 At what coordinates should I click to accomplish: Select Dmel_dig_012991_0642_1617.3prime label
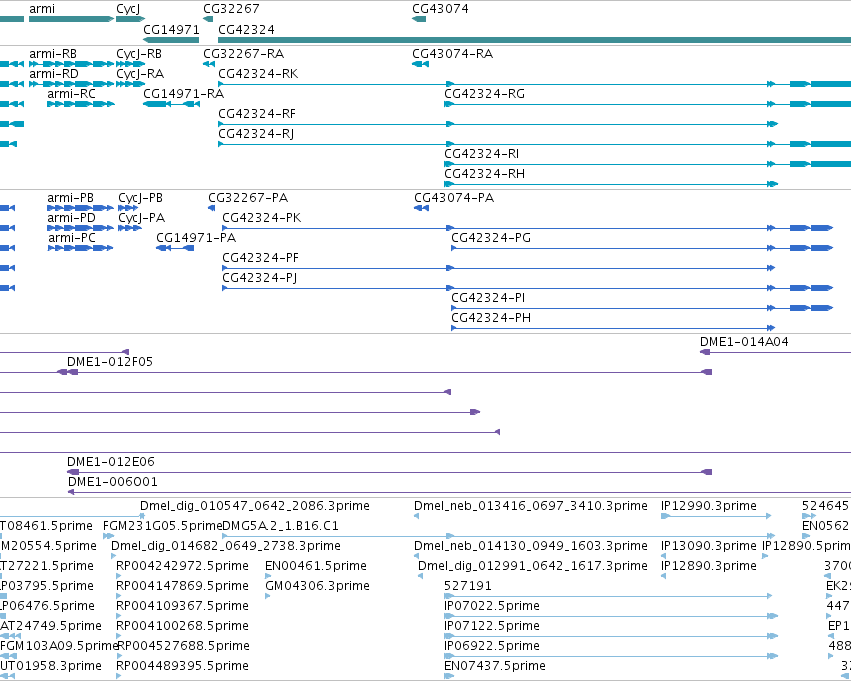coord(533,567)
